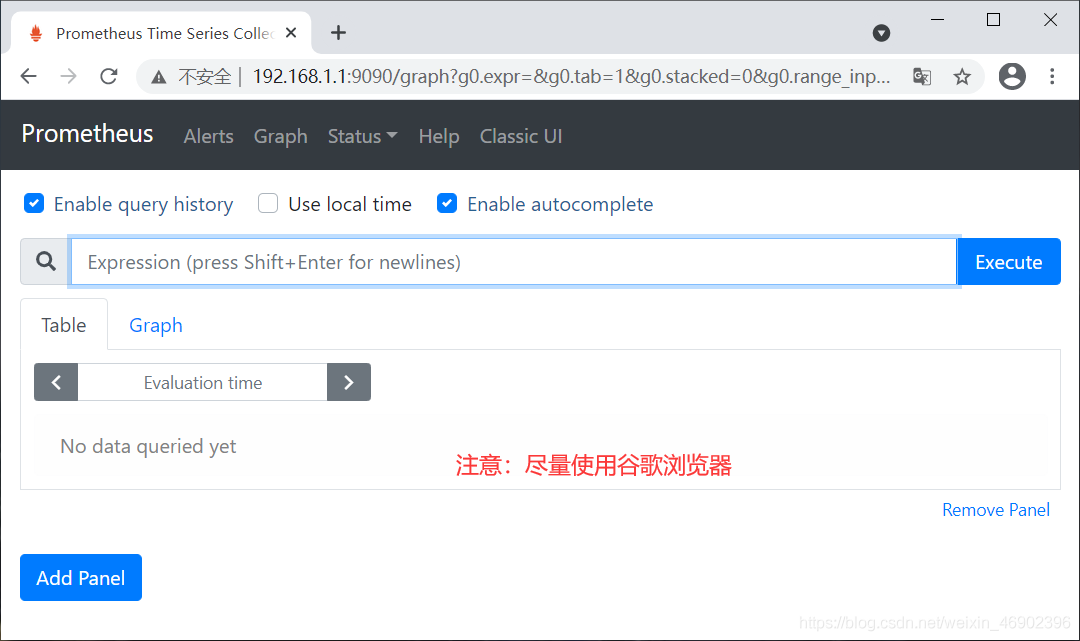Screen dimensions: 1080x641
Task: Maximize the Chrome window
Action: (x=993, y=20)
